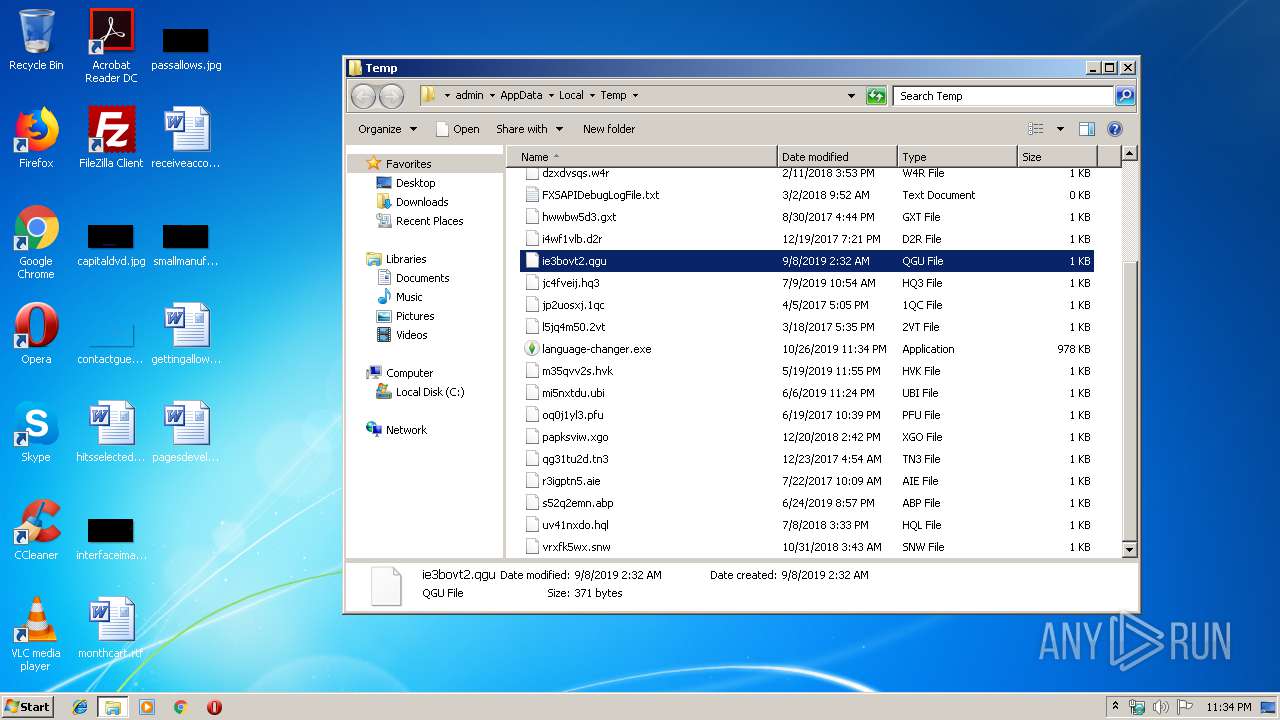Expand the Temp breadcrumb arrow
Image resolution: width=1280 pixels, height=720 pixels.
(634, 96)
